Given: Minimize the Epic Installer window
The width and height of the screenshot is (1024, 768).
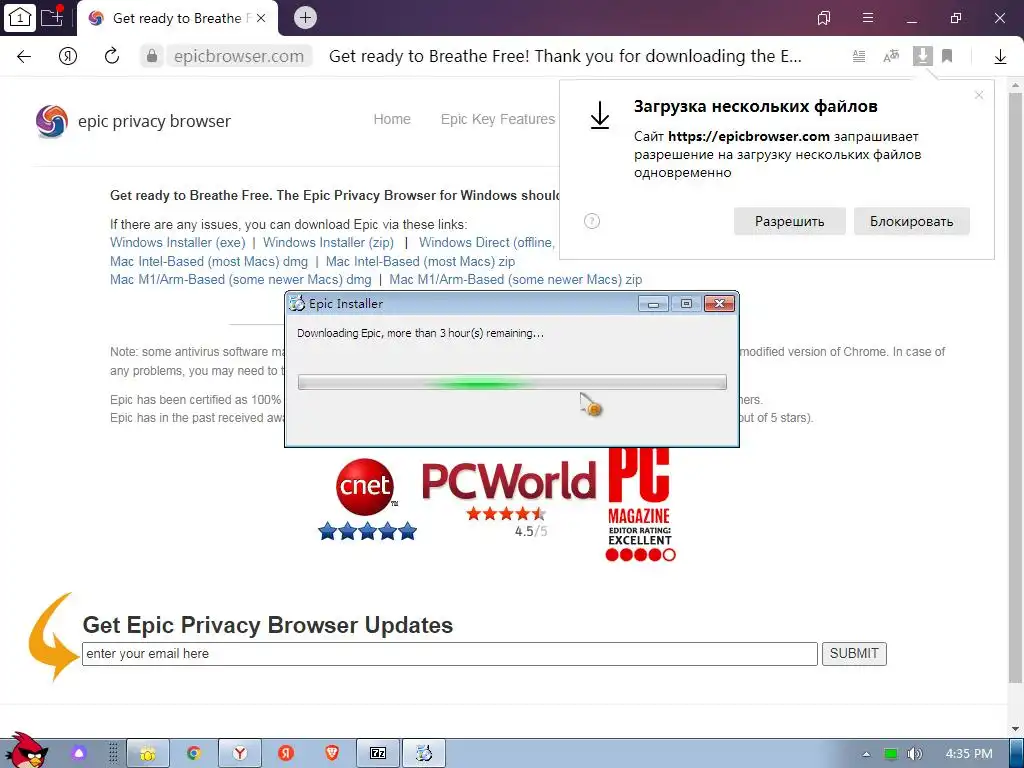Looking at the screenshot, I should coord(653,304).
